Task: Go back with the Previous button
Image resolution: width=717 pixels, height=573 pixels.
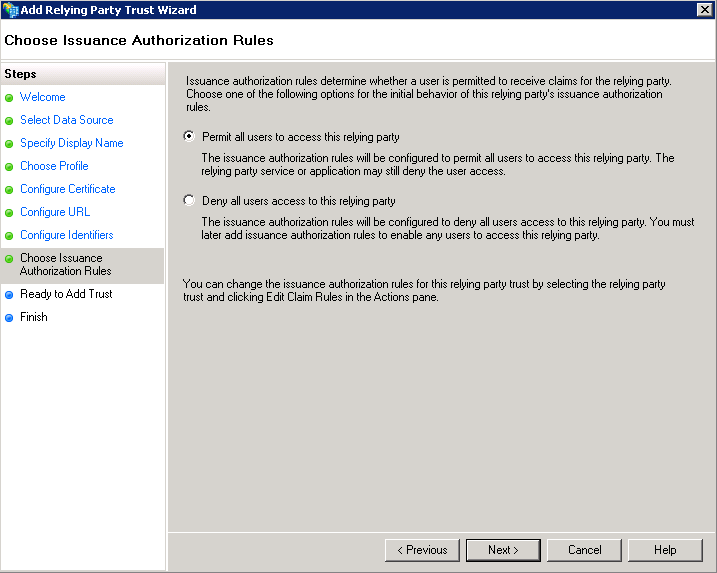Action: [422, 550]
